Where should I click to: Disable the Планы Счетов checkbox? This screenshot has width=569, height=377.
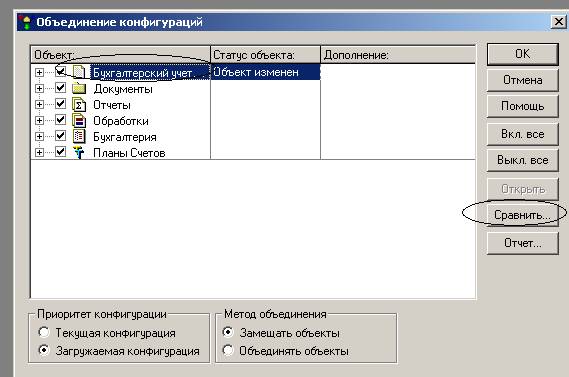[60, 152]
